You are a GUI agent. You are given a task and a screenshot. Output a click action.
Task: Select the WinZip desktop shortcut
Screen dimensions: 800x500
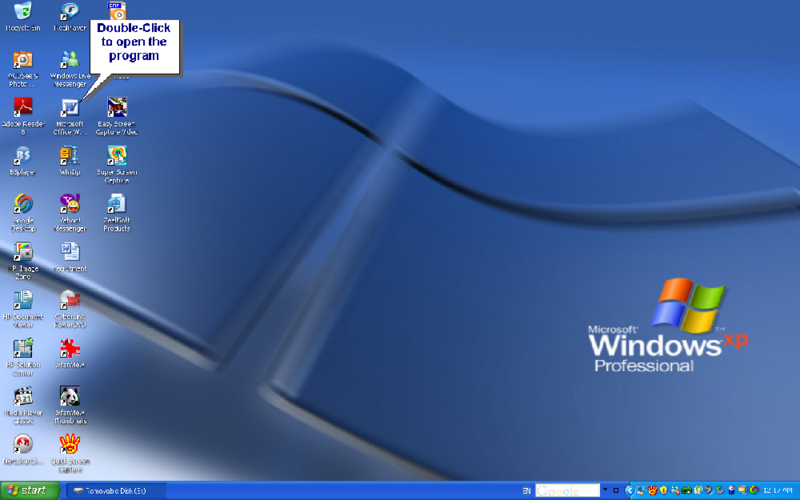(x=70, y=161)
